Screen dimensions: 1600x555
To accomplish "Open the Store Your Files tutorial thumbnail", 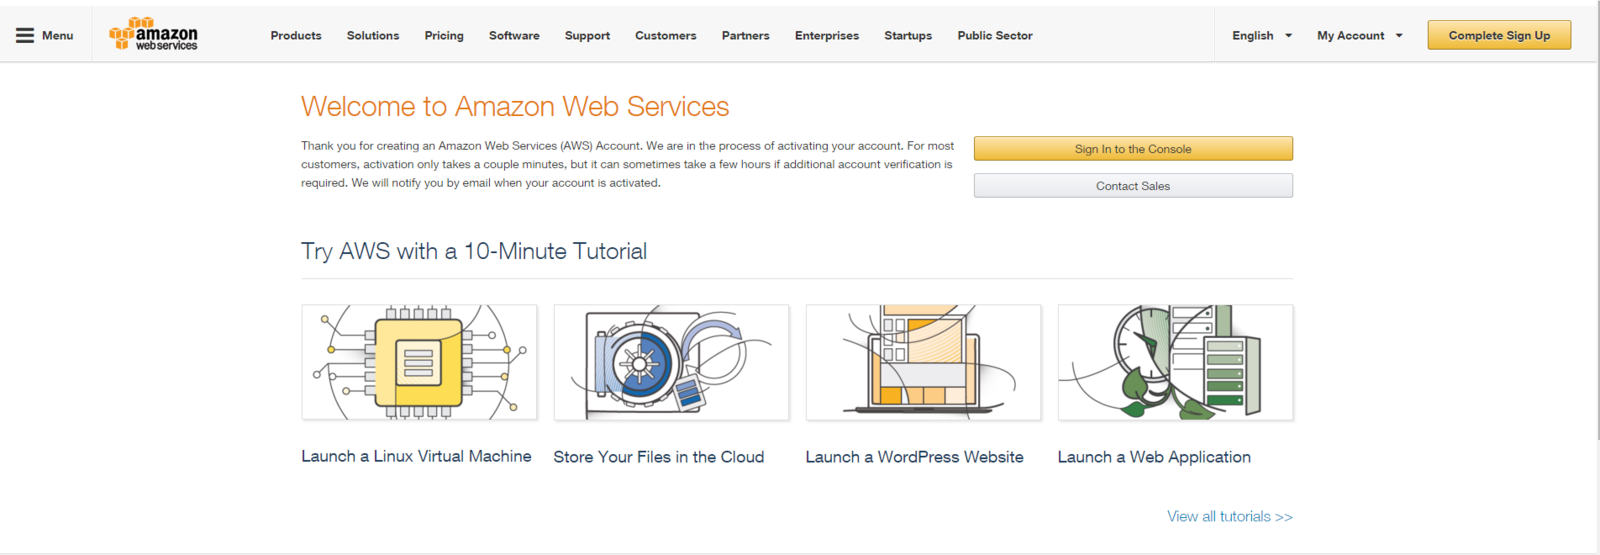I will pyautogui.click(x=671, y=362).
